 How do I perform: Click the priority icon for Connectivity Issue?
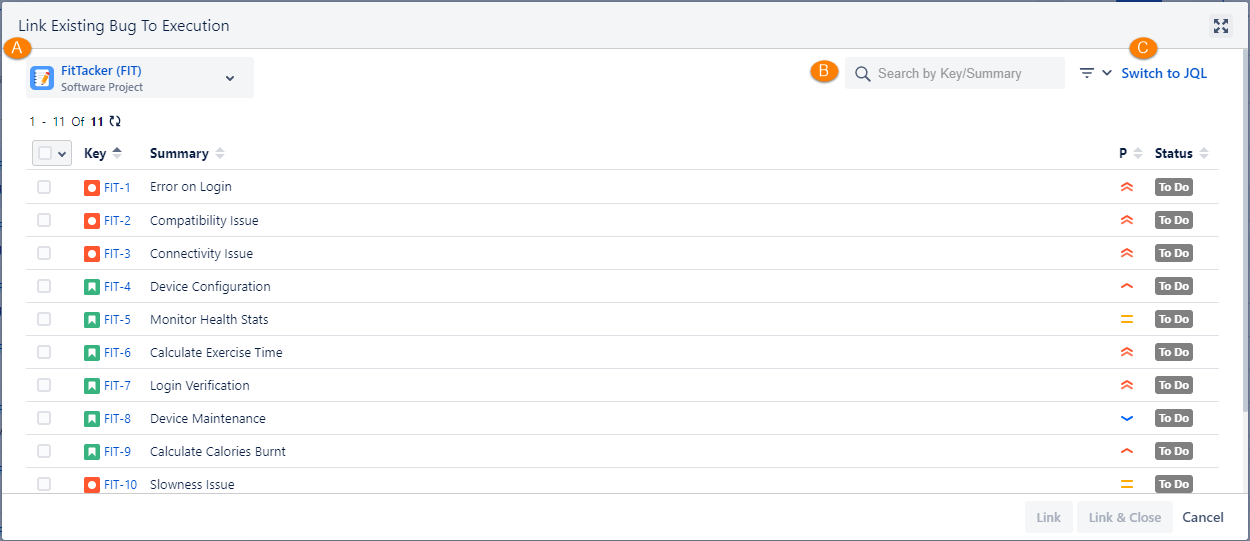pos(1127,253)
